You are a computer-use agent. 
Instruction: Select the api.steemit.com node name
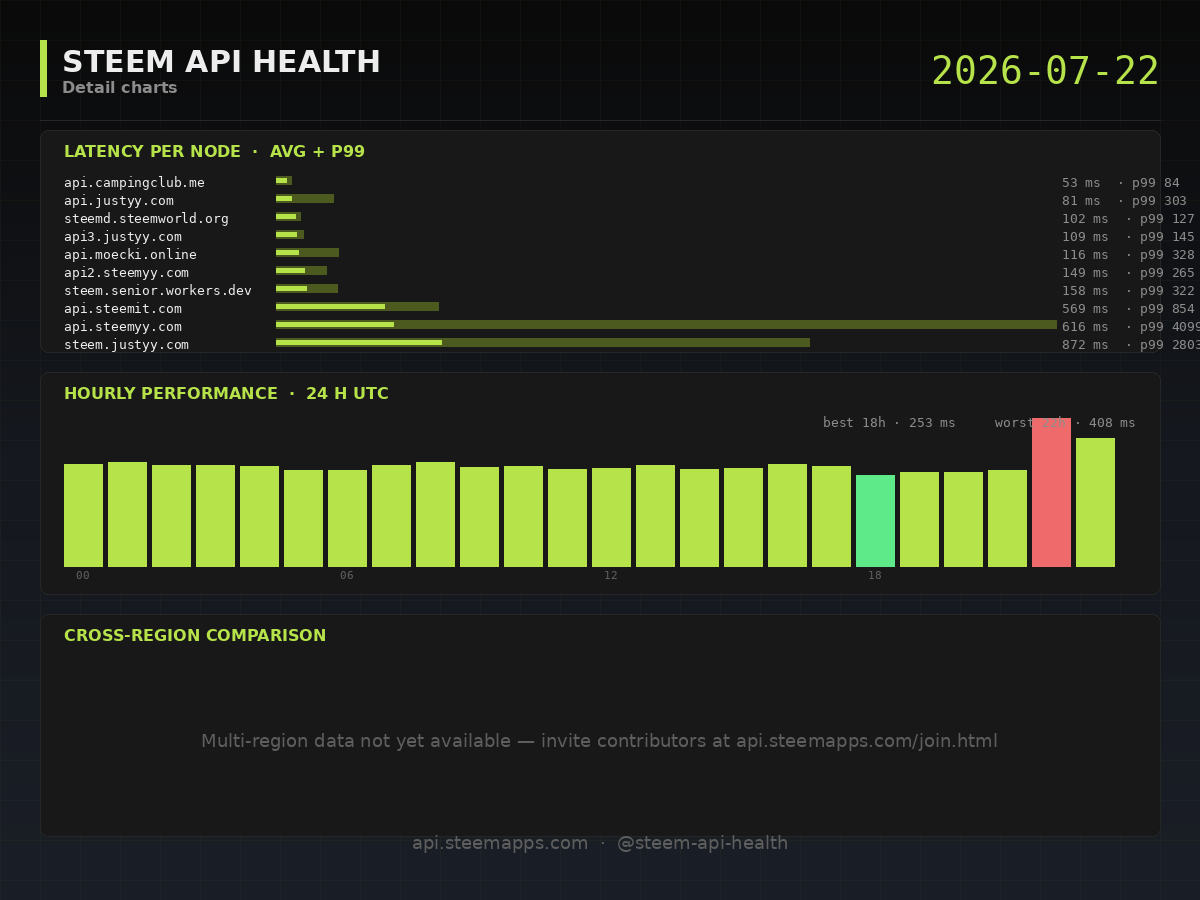coord(123,309)
